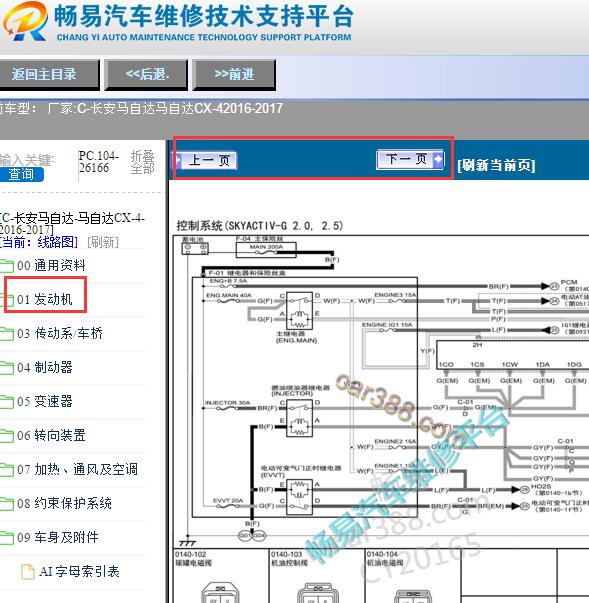
Task: Open the 05 变速器 folder
Action: [45, 401]
